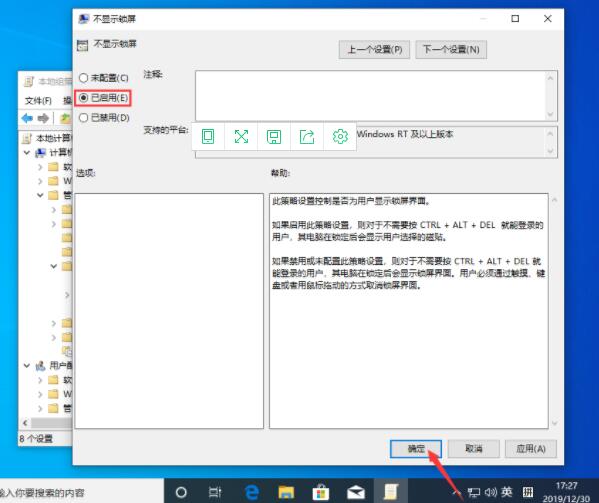Open File Explorer from the taskbar
599x503 pixels.
click(x=286, y=492)
